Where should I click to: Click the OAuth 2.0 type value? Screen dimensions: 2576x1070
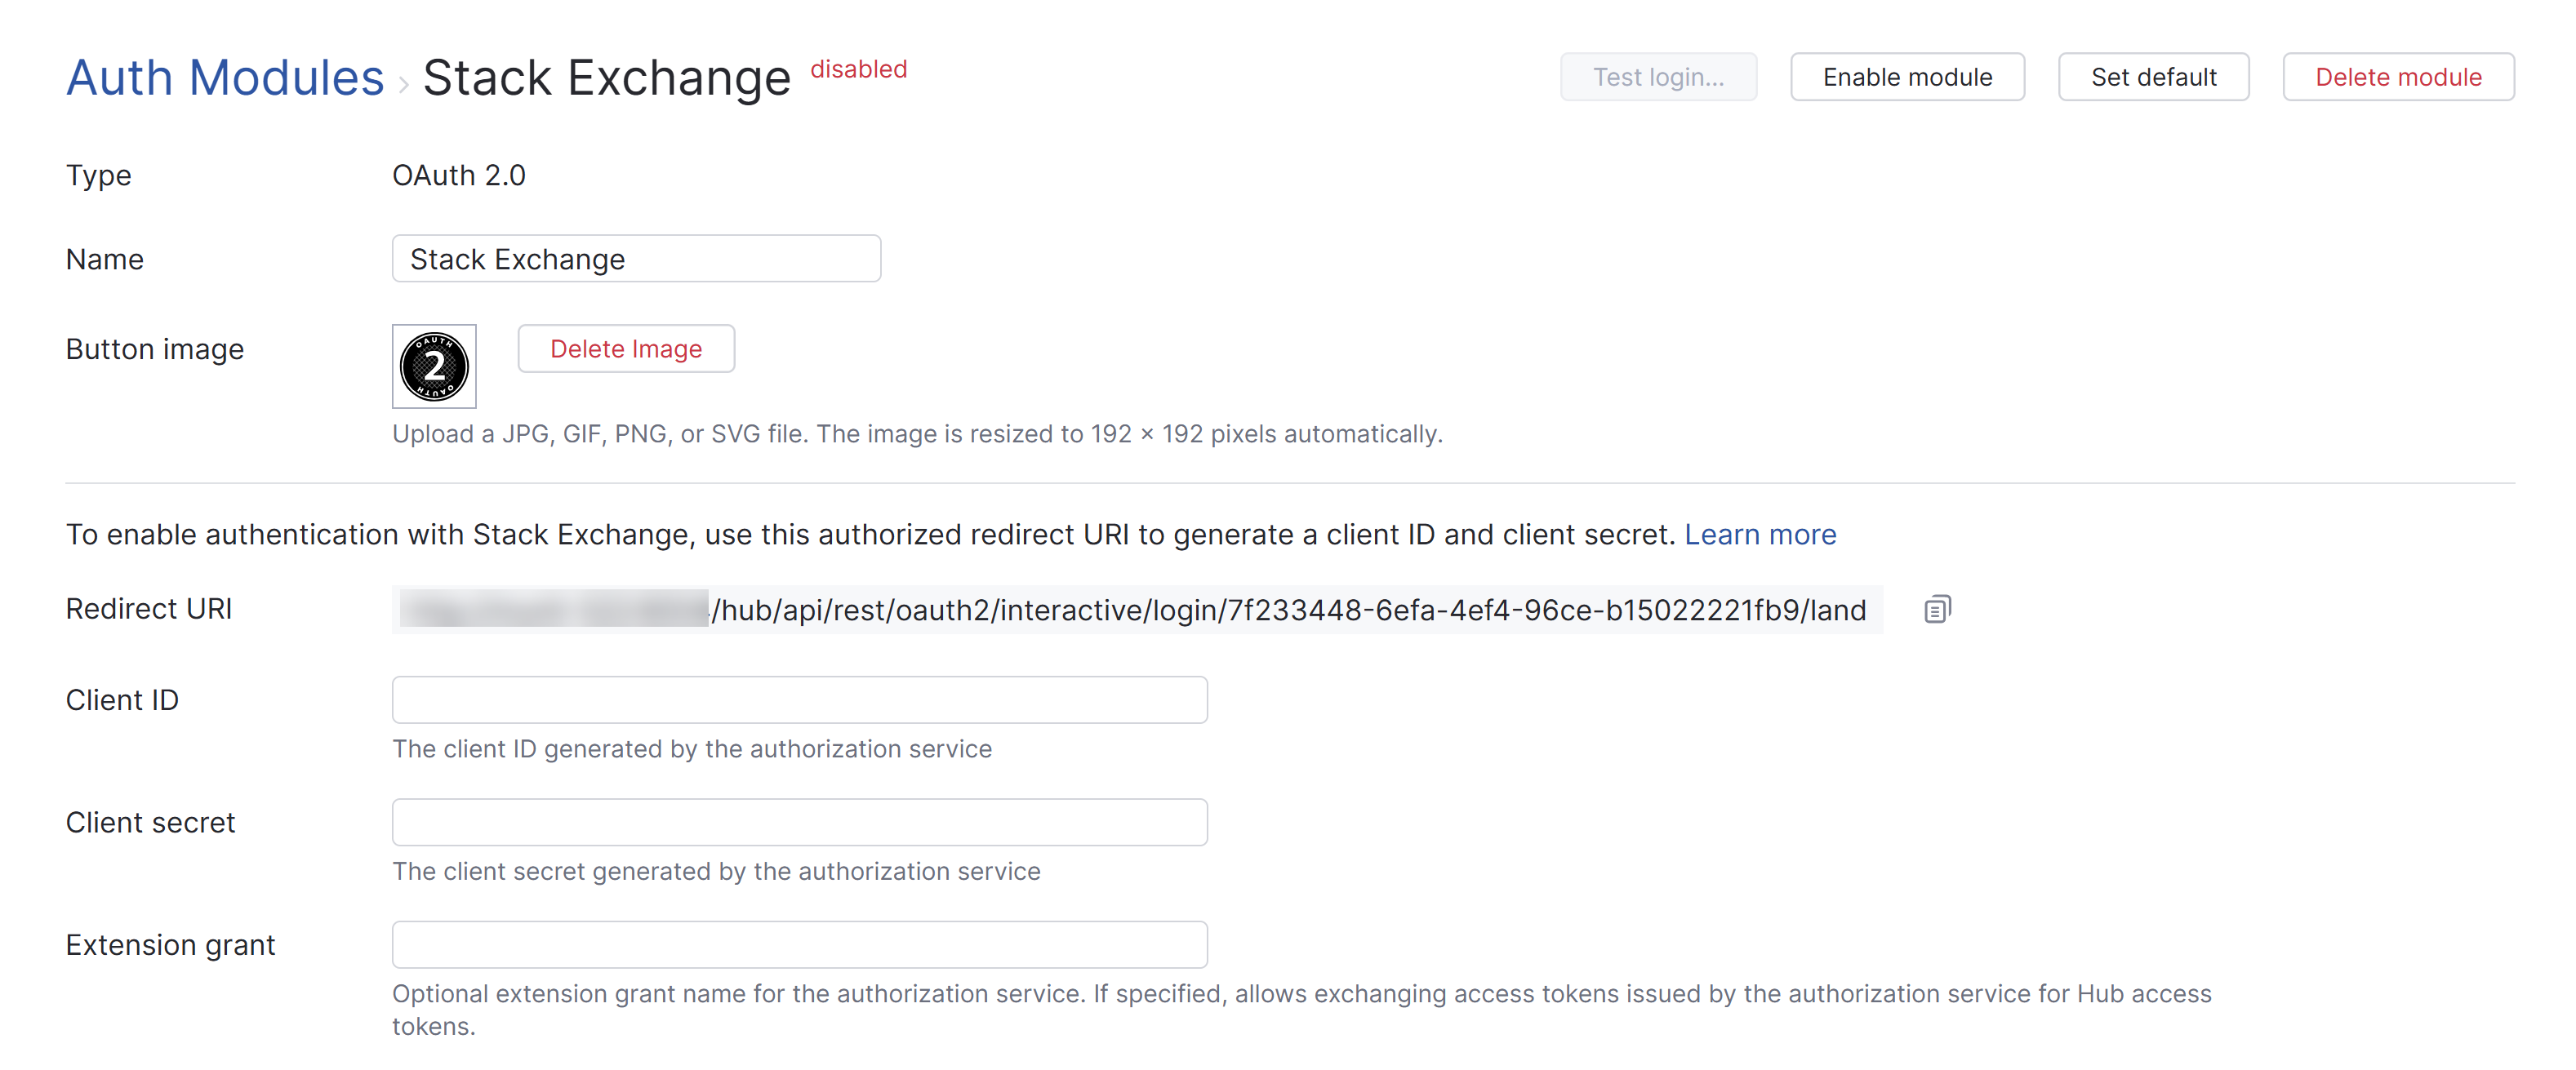coord(458,175)
